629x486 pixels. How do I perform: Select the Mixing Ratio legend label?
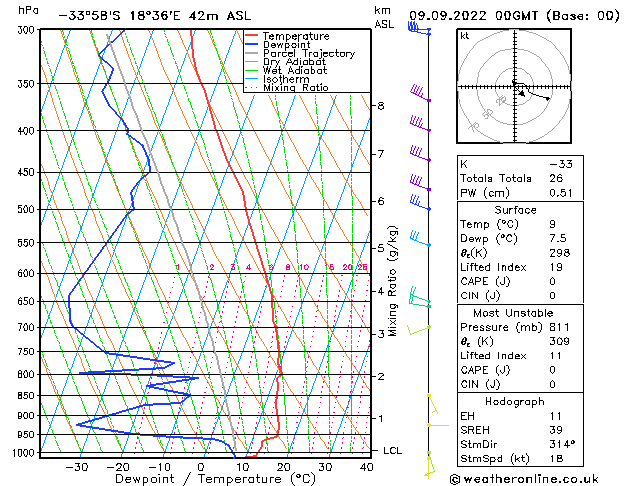[296, 87]
